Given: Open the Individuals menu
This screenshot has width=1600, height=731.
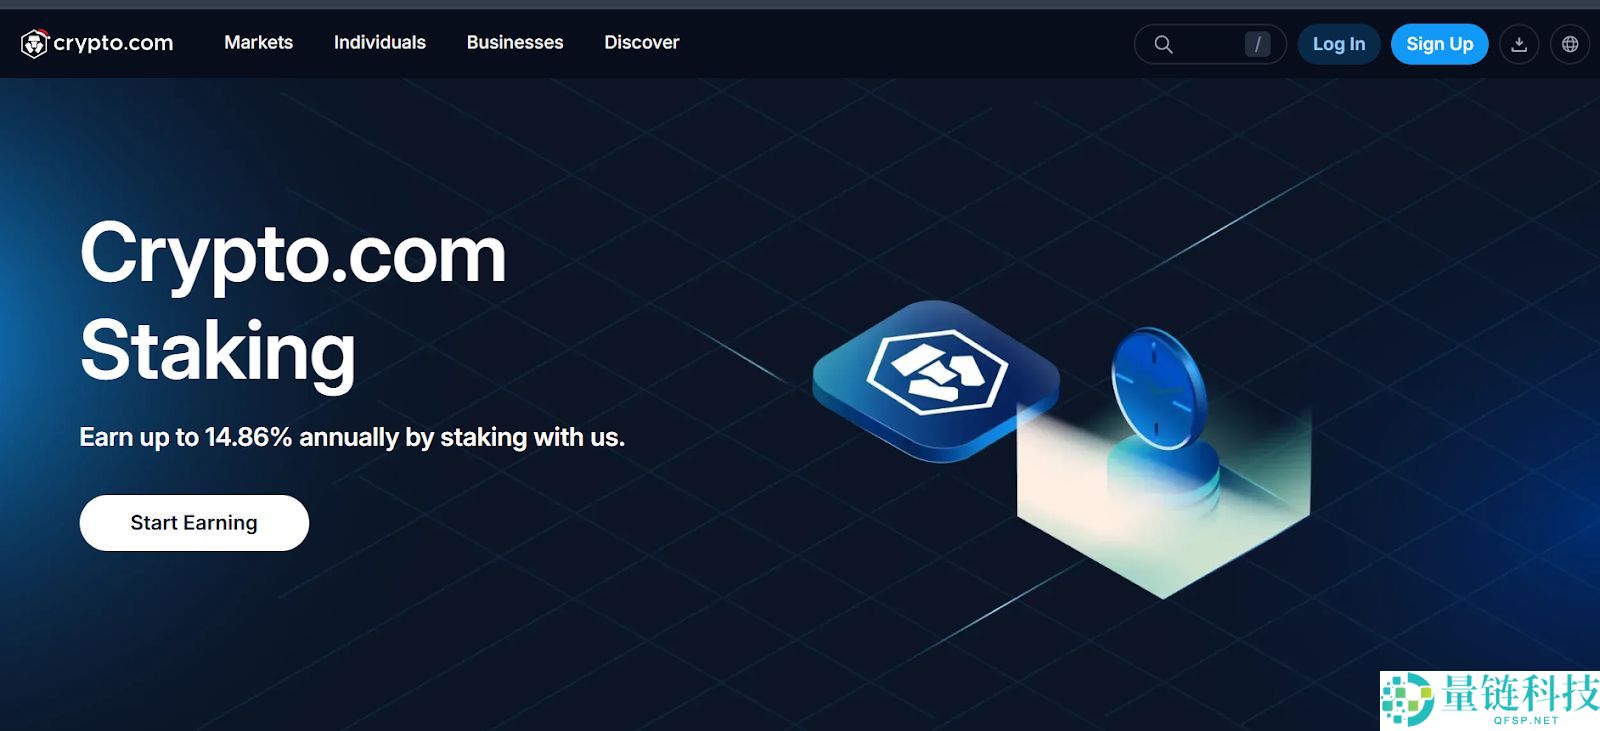Looking at the screenshot, I should coord(380,42).
